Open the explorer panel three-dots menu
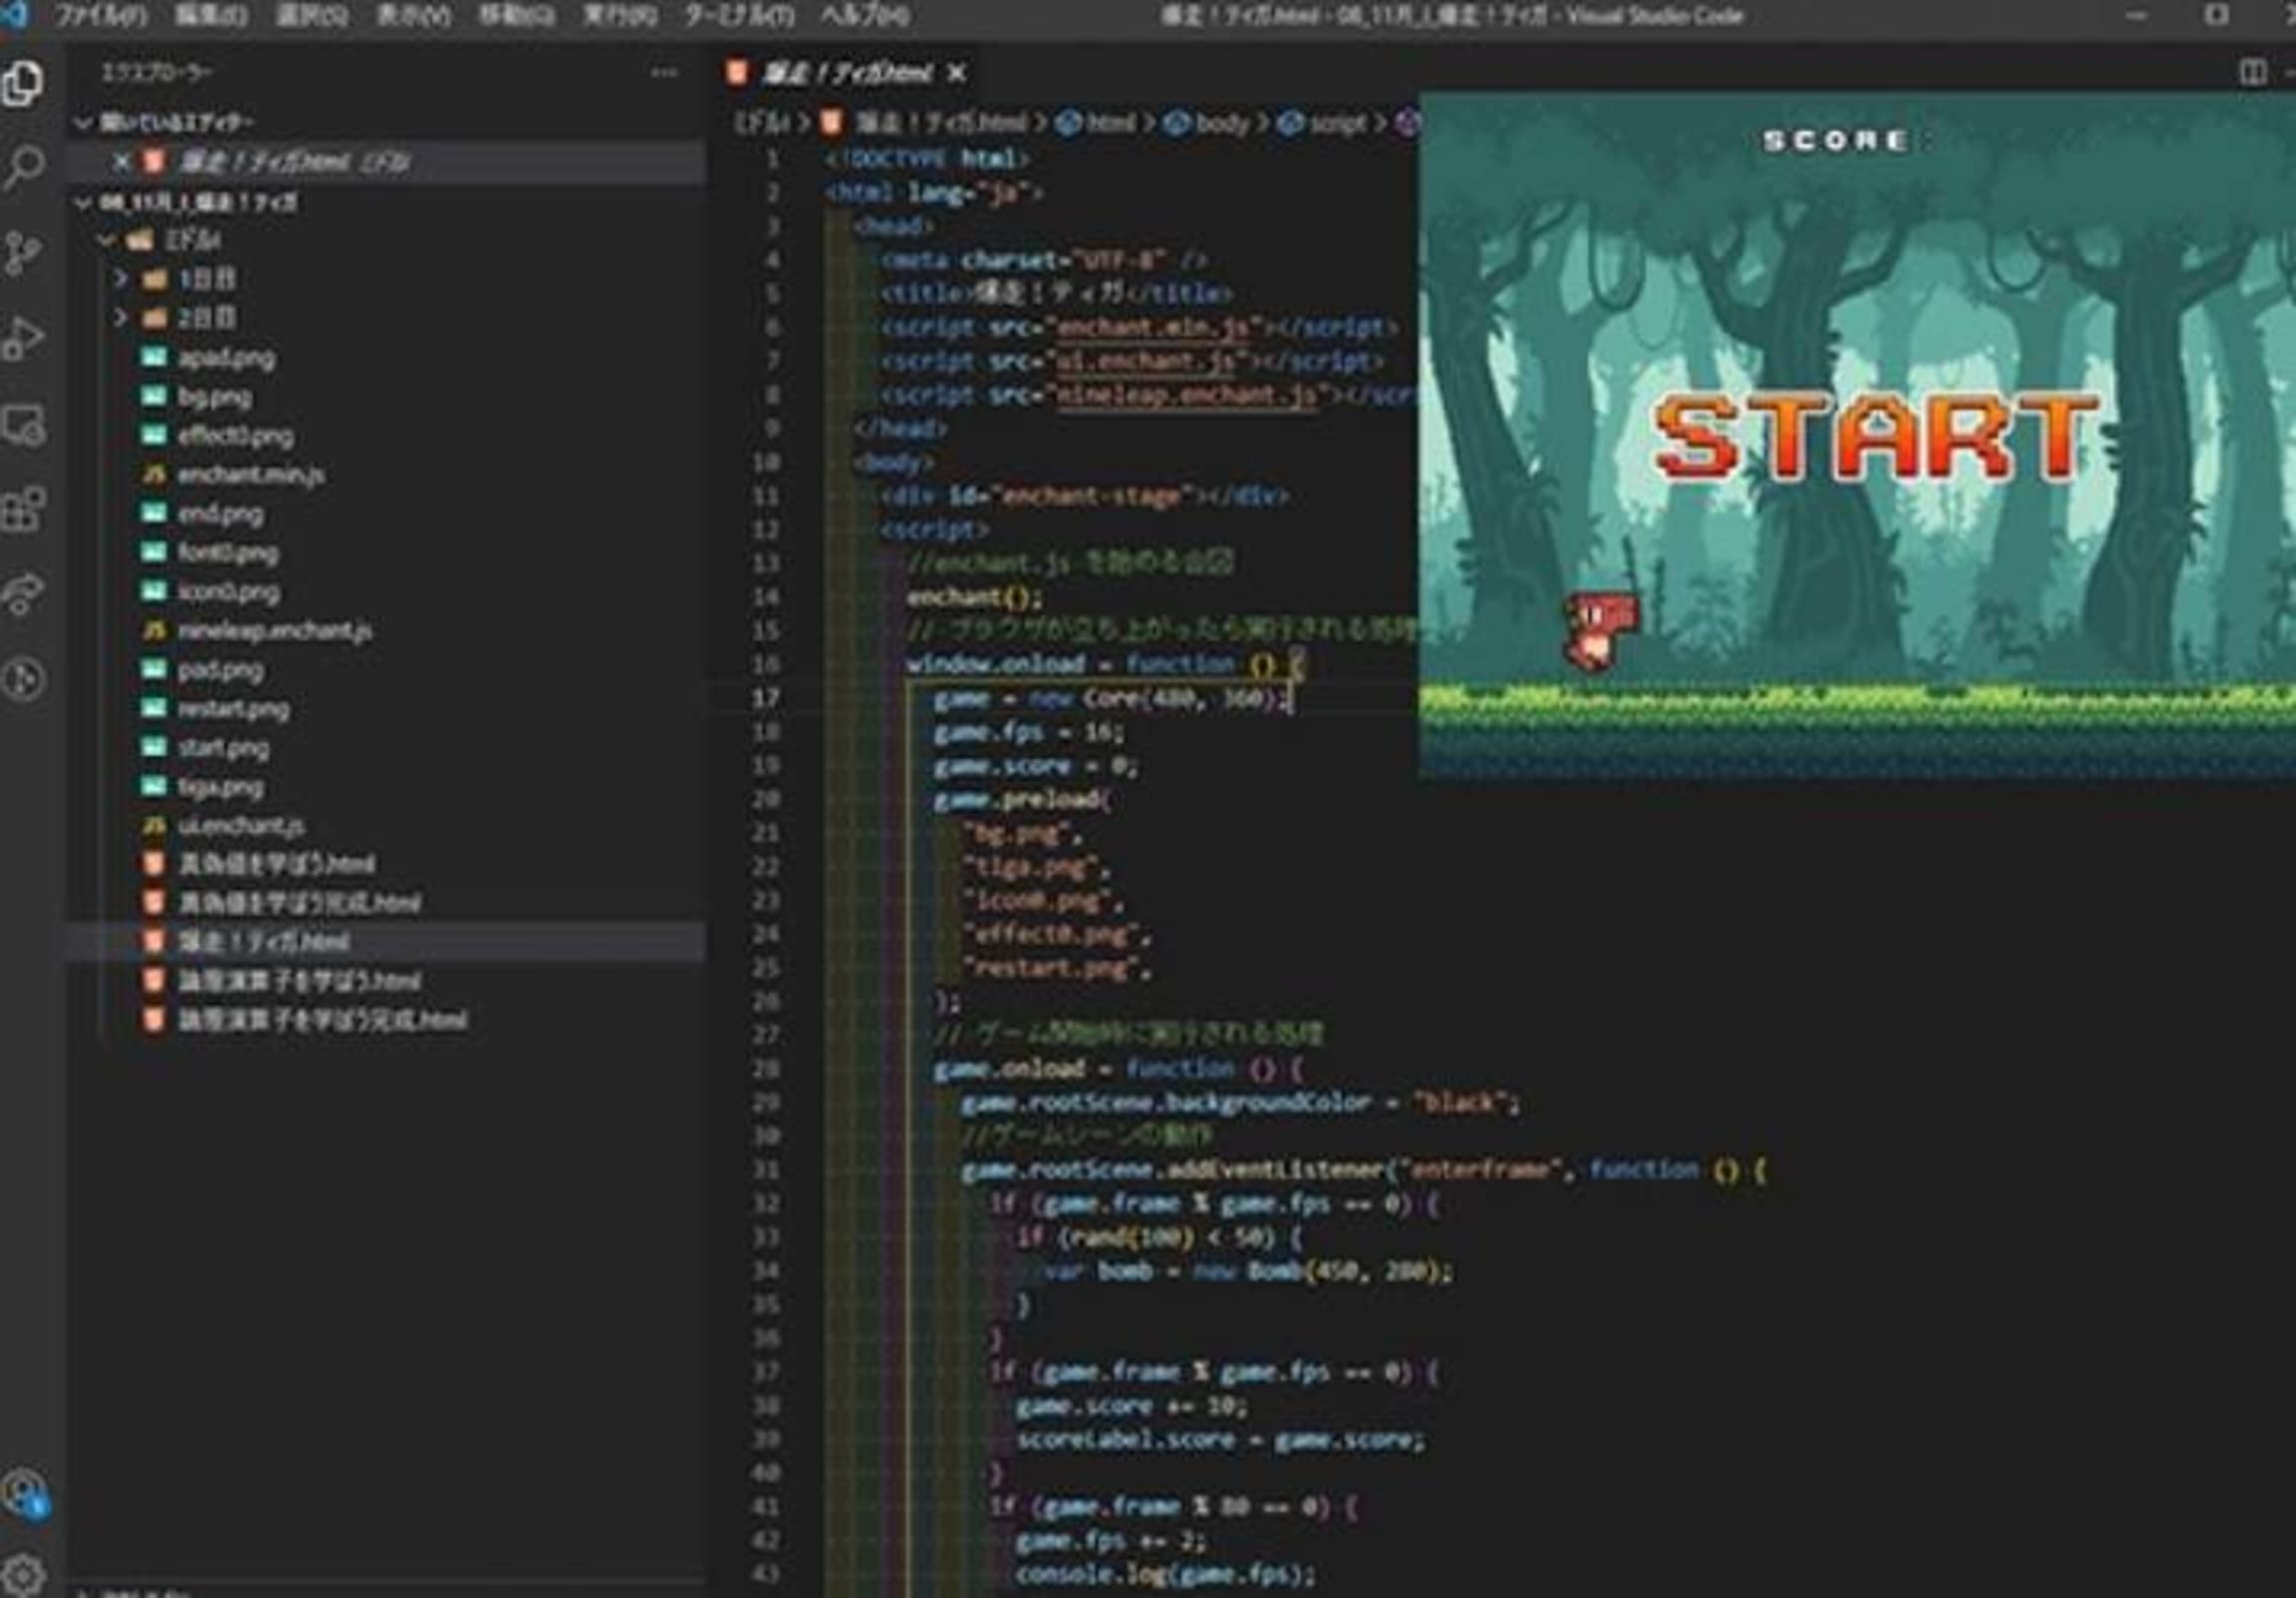 click(x=663, y=72)
